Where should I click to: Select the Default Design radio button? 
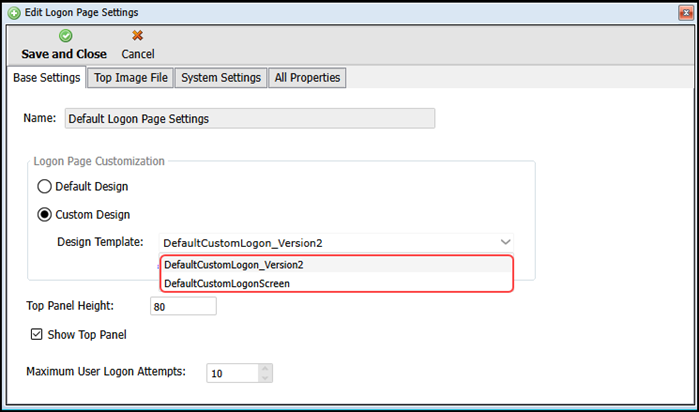point(44,186)
